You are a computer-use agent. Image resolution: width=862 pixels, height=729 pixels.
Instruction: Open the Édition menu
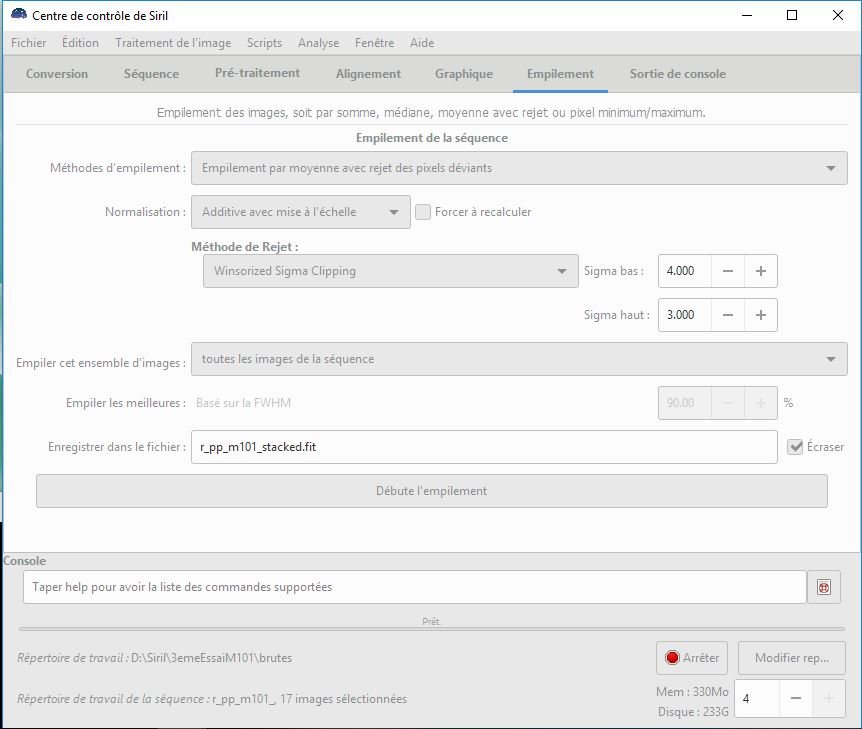click(x=80, y=43)
